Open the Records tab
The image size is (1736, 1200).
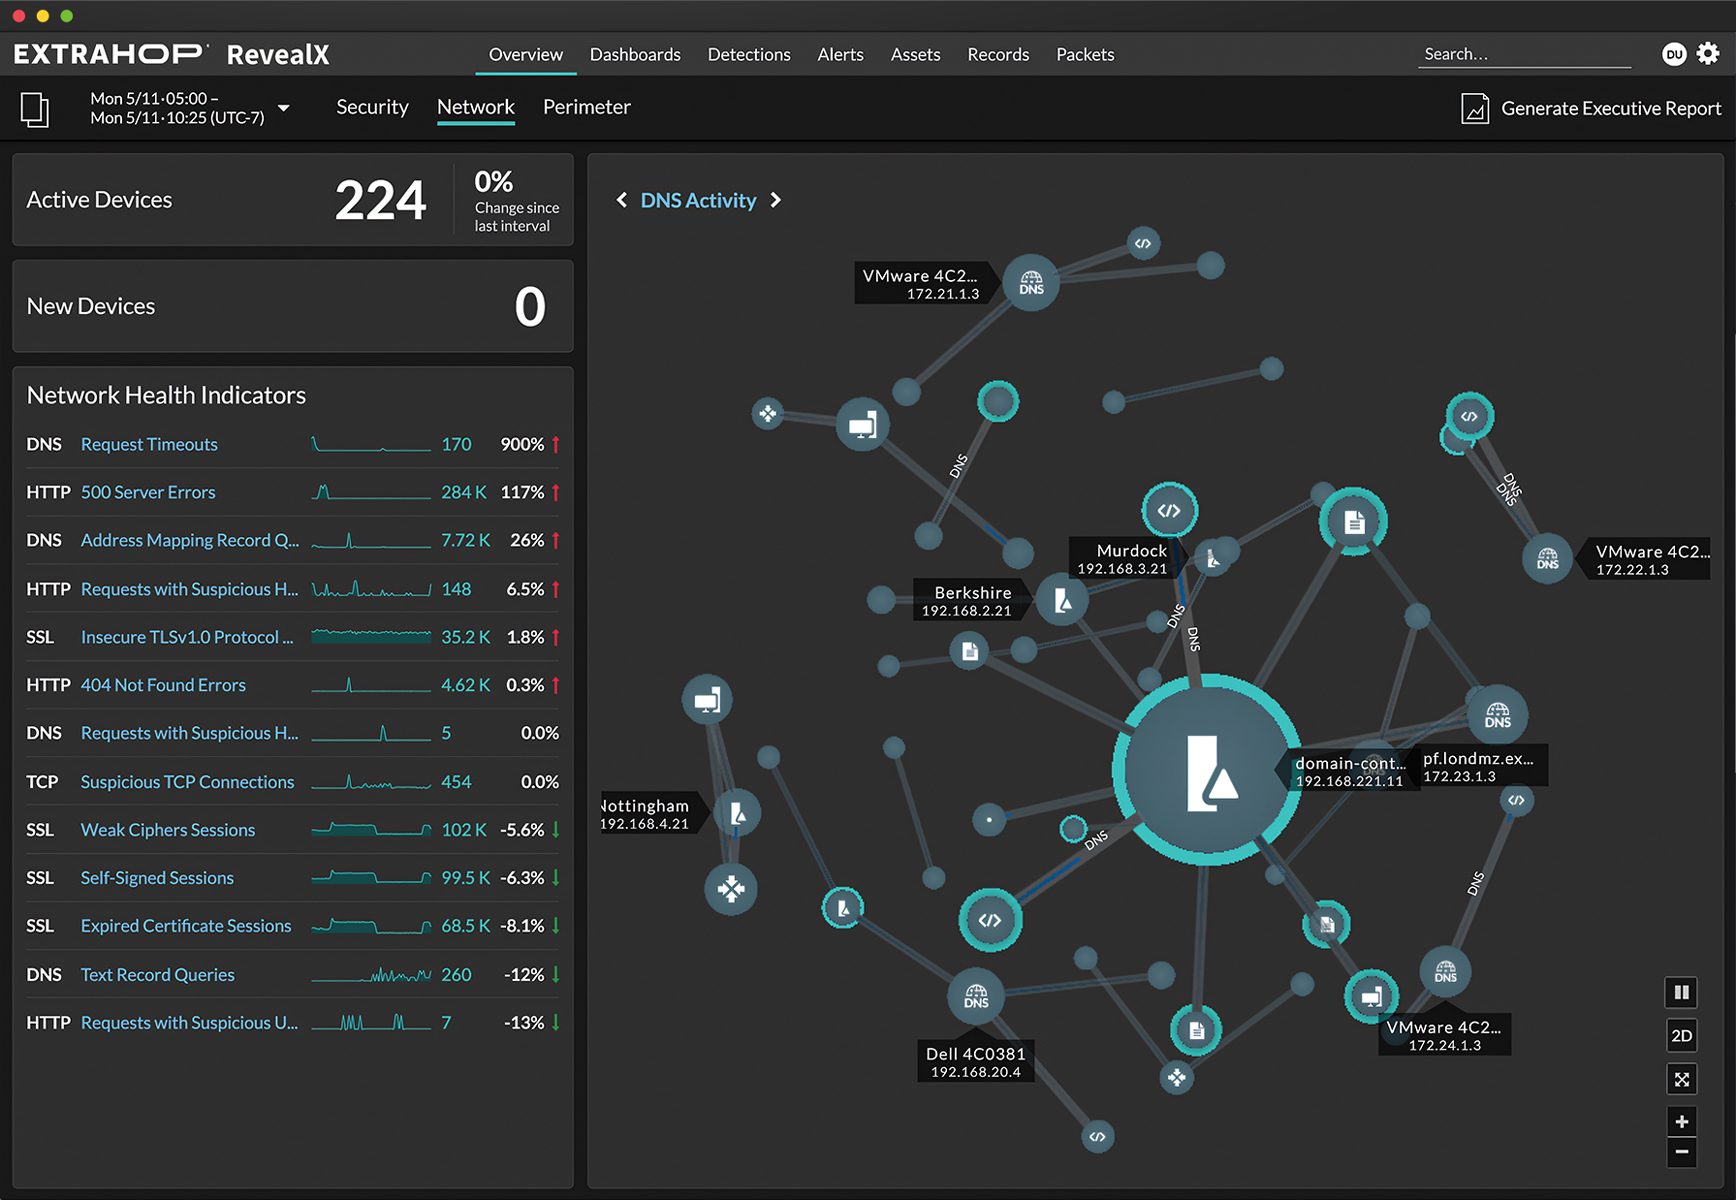coord(998,54)
